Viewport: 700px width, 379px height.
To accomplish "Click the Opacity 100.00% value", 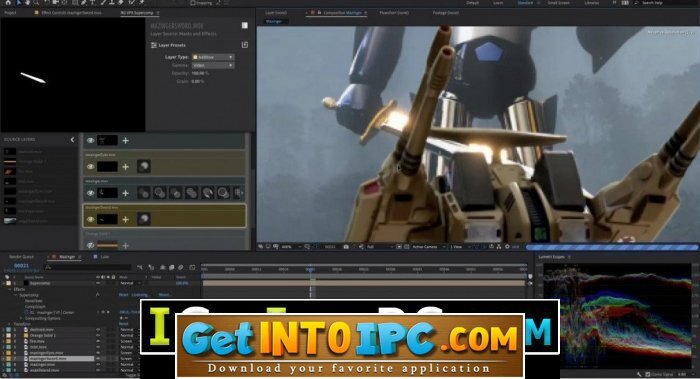I will [200, 73].
